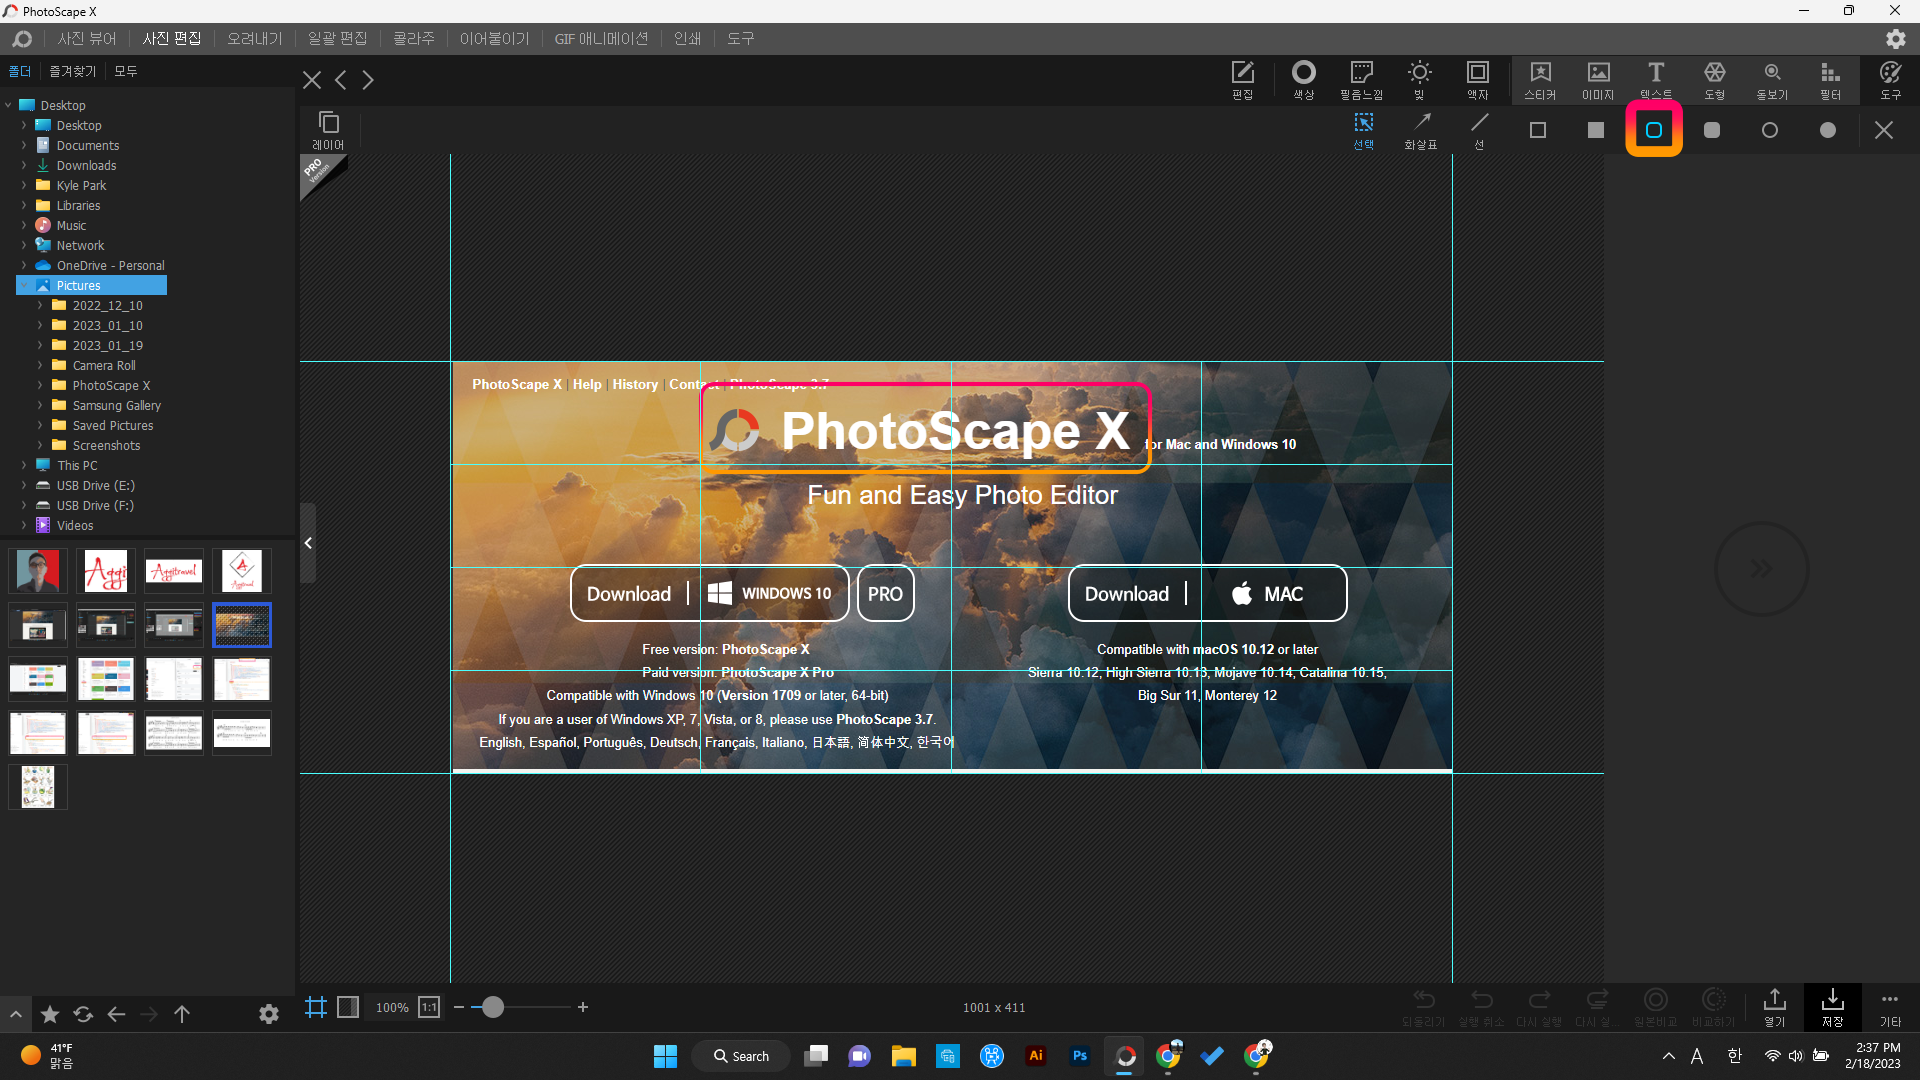Open the first portrait photo thumbnail
This screenshot has height=1080, width=1920.
click(38, 571)
